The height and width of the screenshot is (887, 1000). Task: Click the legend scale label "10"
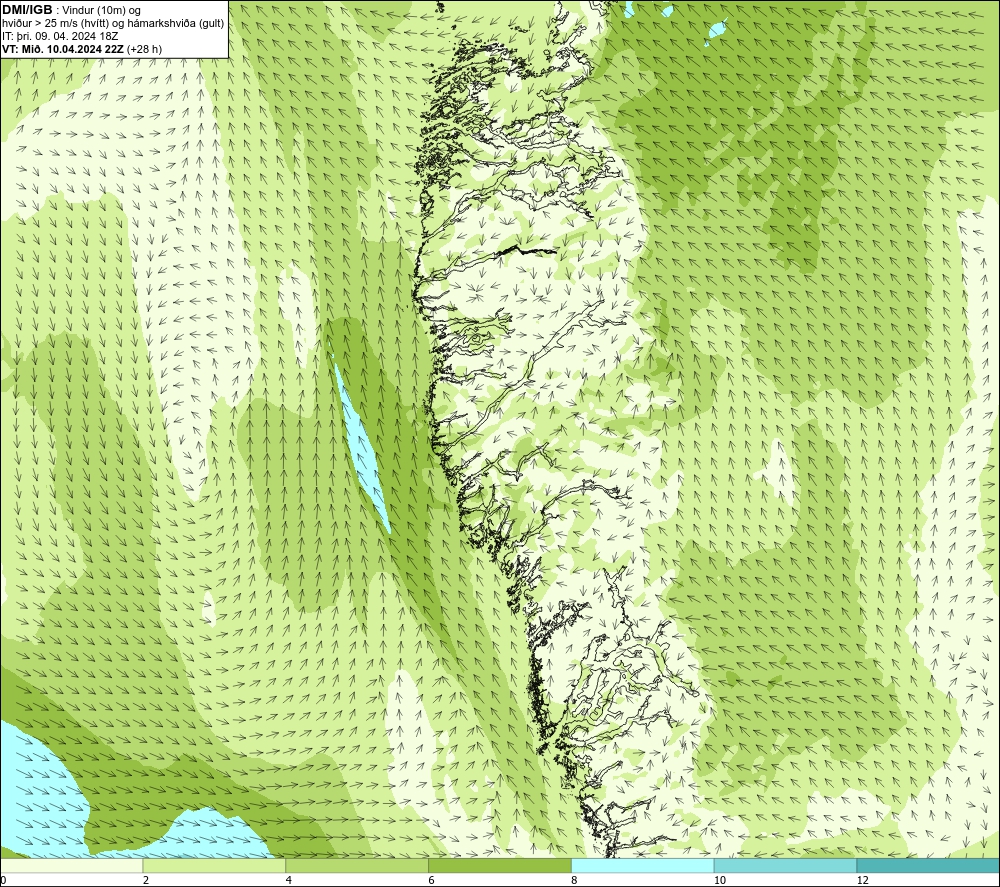720,880
